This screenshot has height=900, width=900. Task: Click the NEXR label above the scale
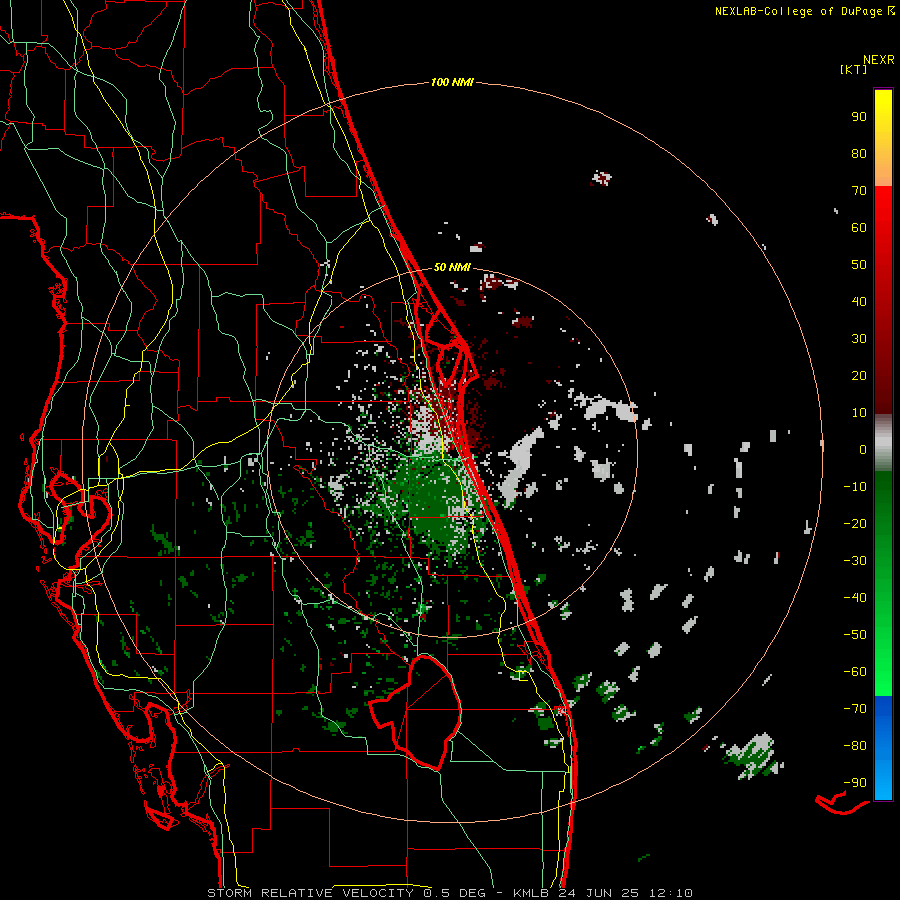pyautogui.click(x=878, y=60)
